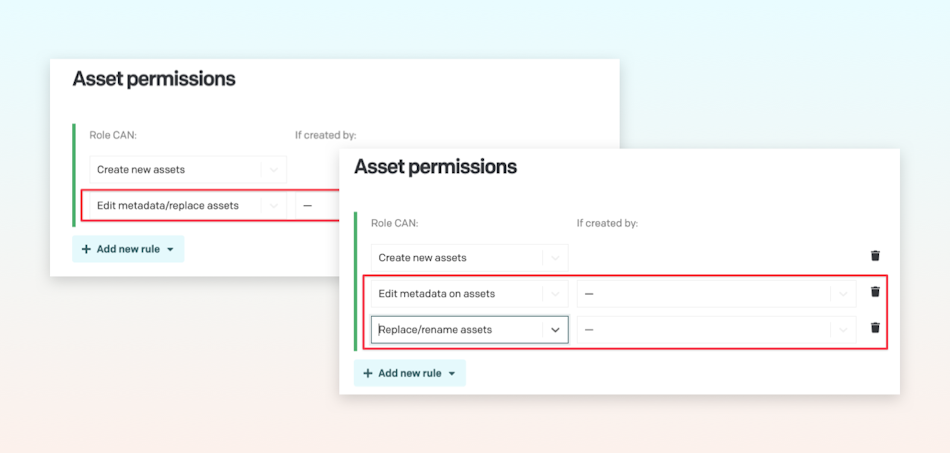Expand Replace/rename assets dropdown chevron
Viewport: 950px width, 453px height.
tap(555, 330)
